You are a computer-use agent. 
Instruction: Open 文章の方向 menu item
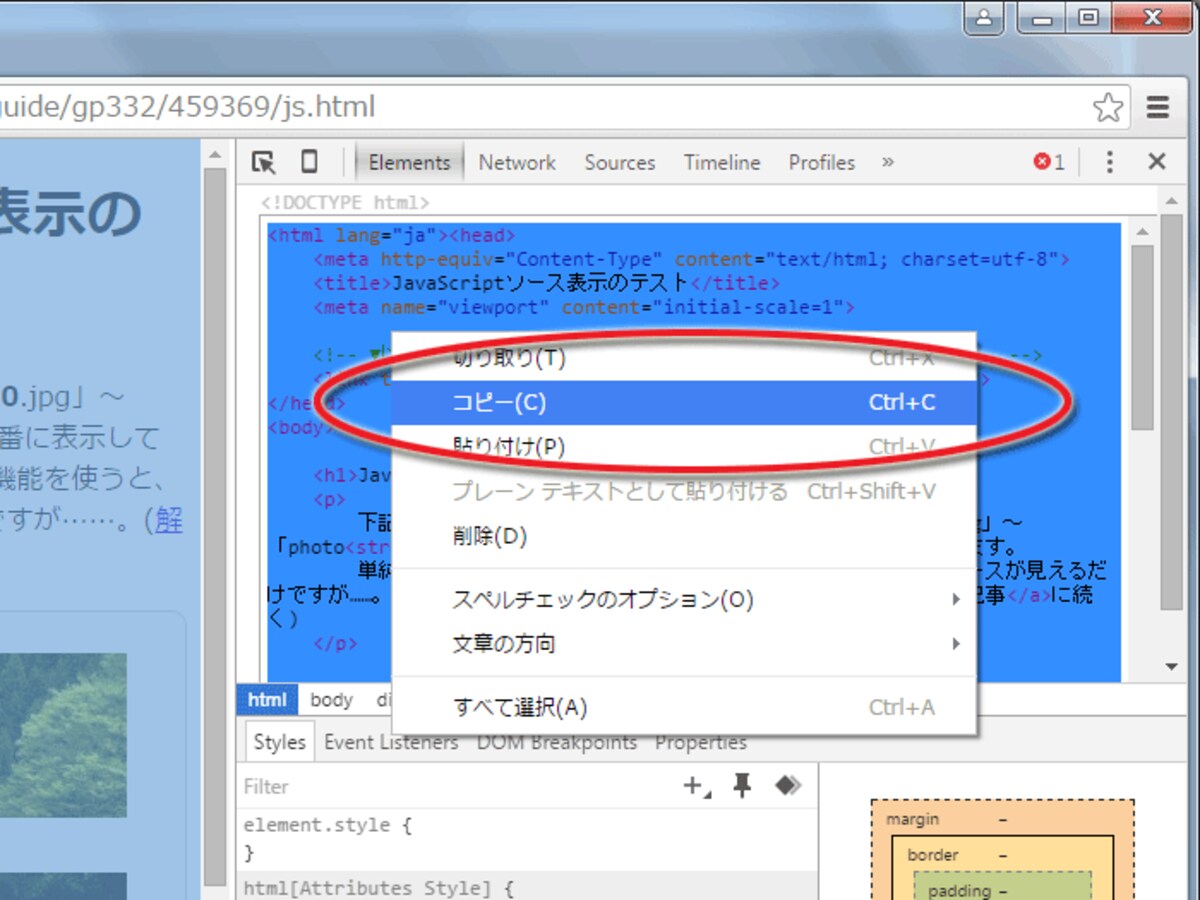pyautogui.click(x=684, y=644)
